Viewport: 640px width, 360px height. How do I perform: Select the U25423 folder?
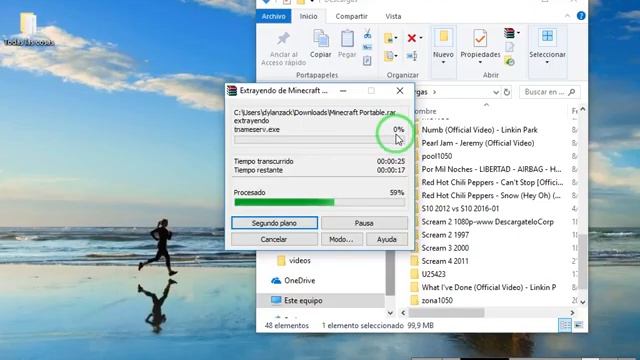[433, 274]
